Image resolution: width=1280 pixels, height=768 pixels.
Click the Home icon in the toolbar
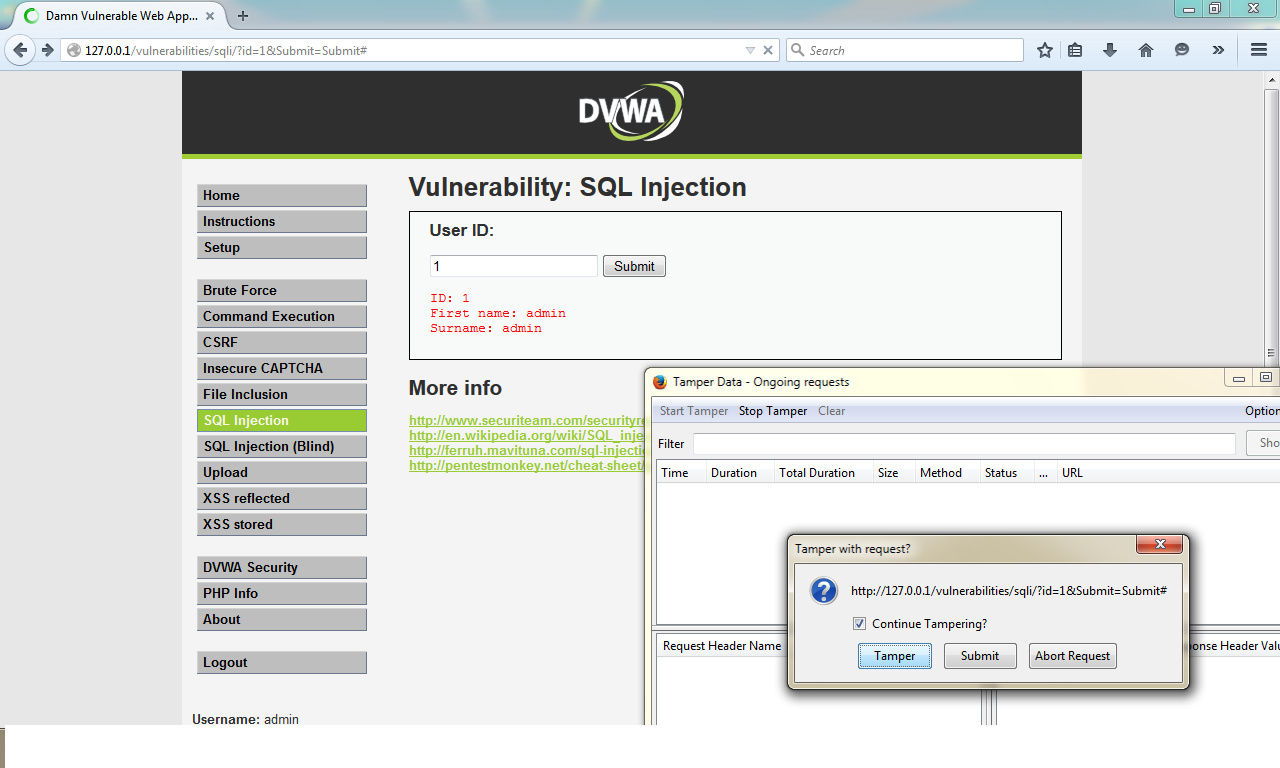[1146, 49]
